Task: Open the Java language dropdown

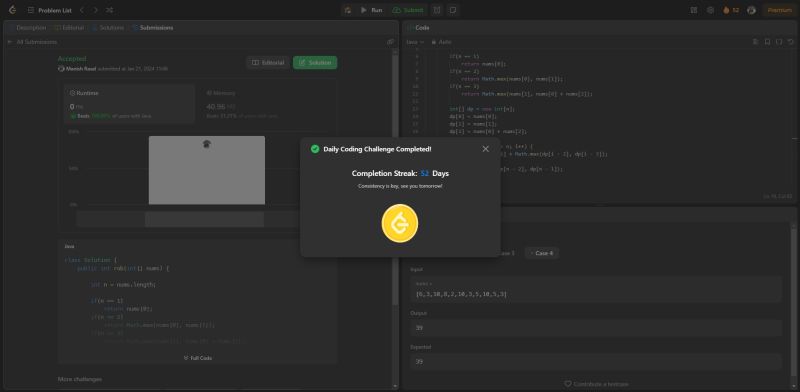Action: (415, 42)
